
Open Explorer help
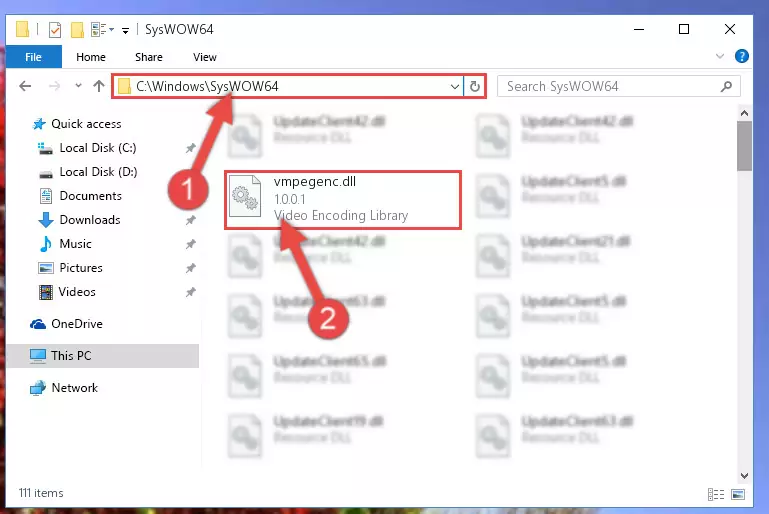point(742,56)
